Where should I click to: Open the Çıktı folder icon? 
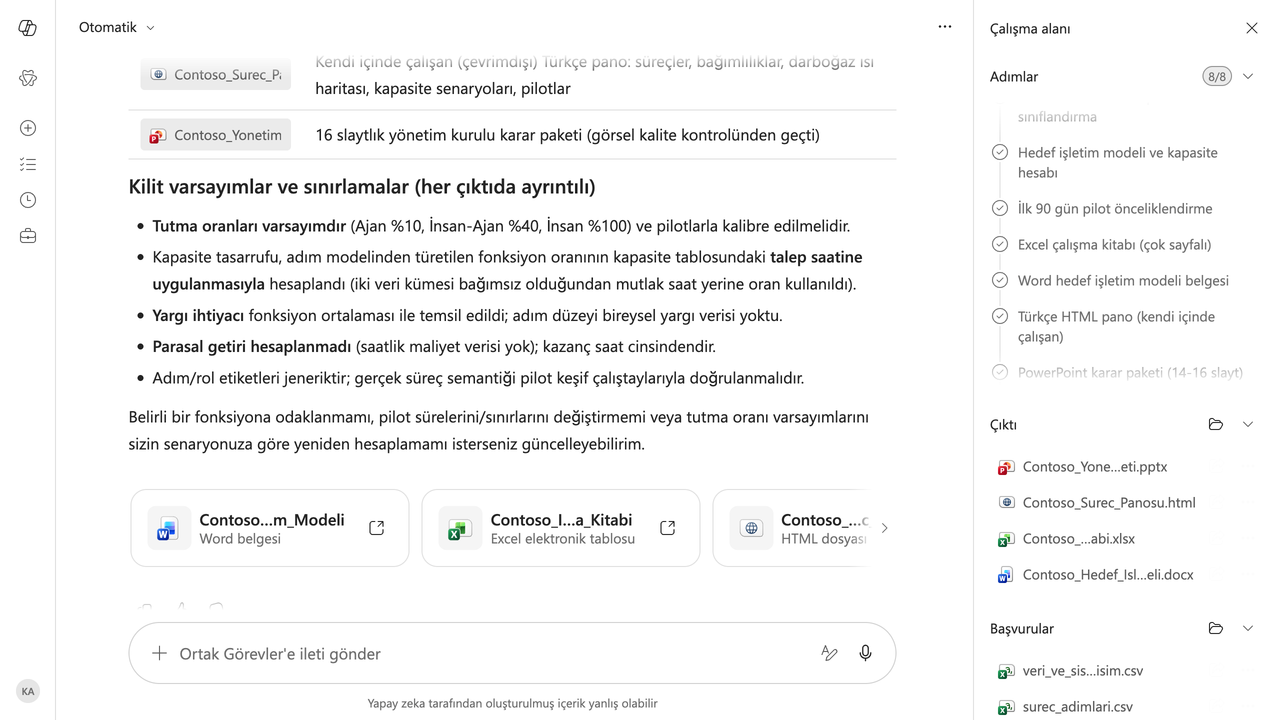[1216, 425]
